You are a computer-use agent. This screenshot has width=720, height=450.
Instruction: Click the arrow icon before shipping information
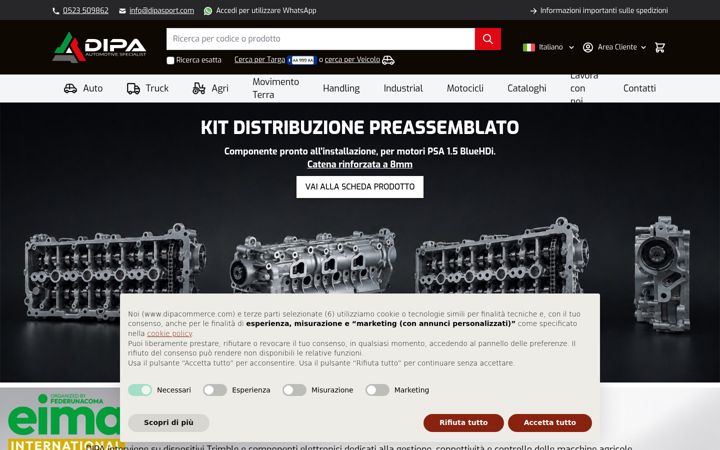pyautogui.click(x=533, y=11)
